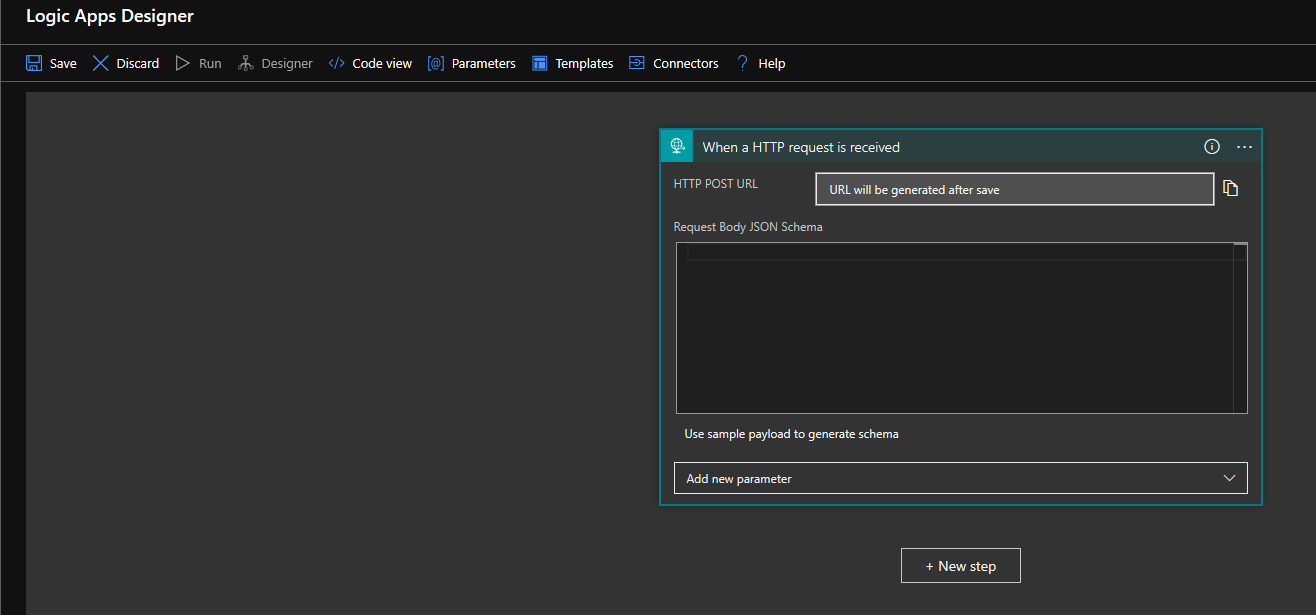Click the Help question mark icon
Screen dimensions: 1316x615
742,63
